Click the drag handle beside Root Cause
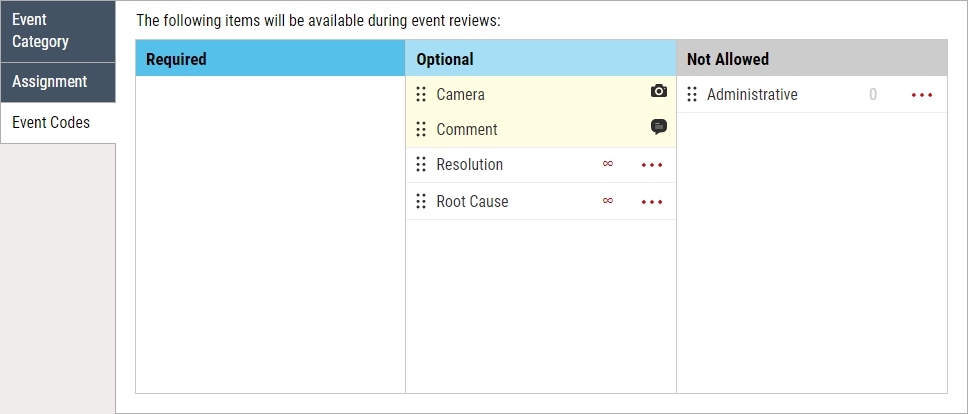968x414 pixels. click(x=421, y=202)
